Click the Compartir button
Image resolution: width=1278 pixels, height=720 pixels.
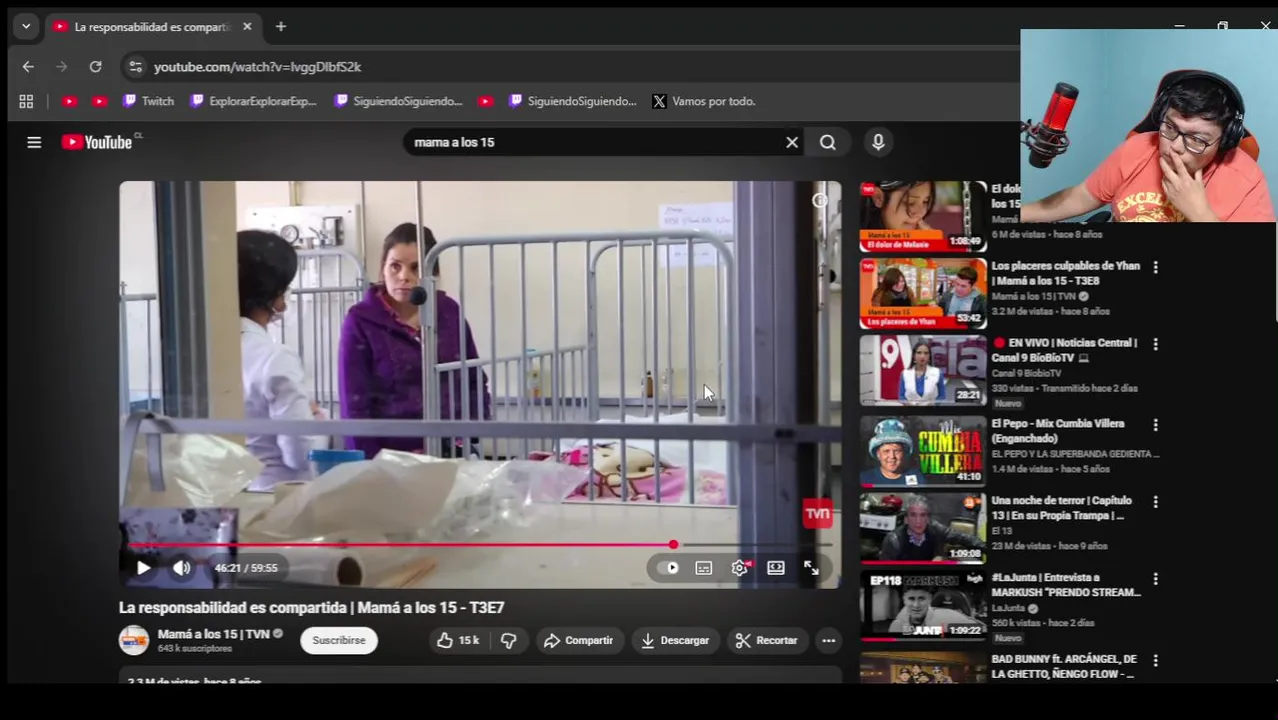pyautogui.click(x=579, y=640)
